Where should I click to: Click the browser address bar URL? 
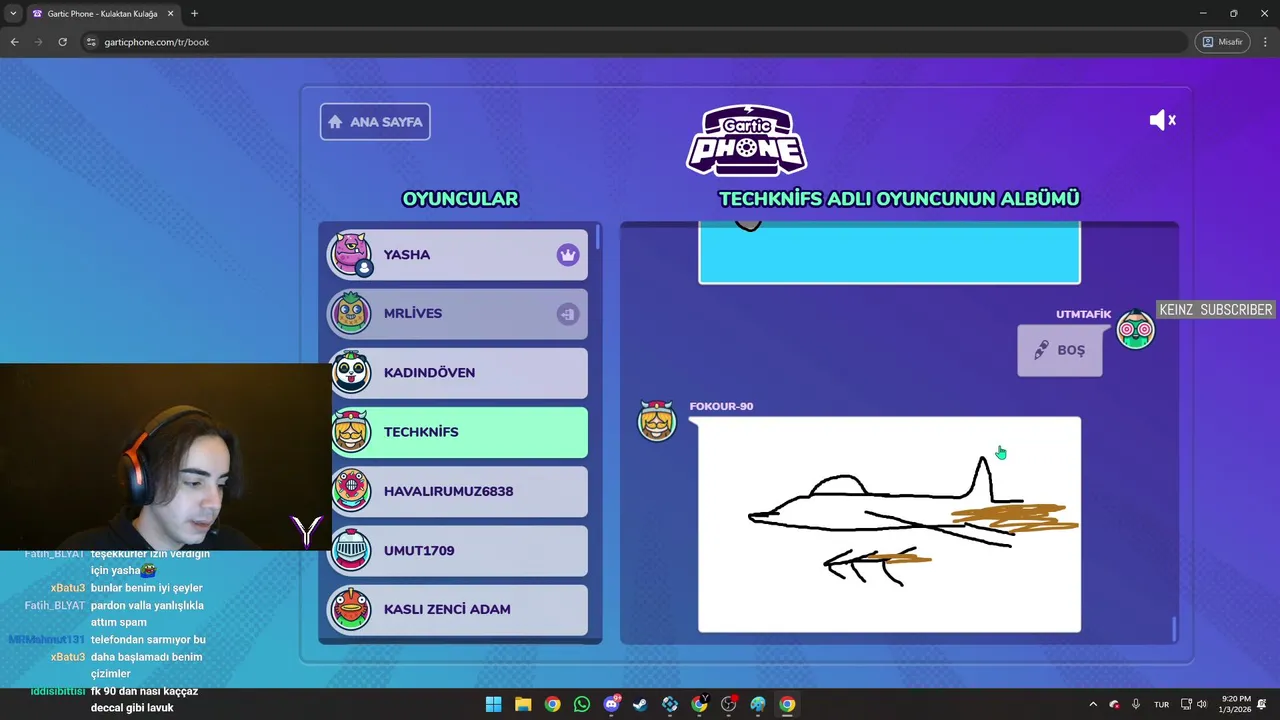[x=157, y=42]
